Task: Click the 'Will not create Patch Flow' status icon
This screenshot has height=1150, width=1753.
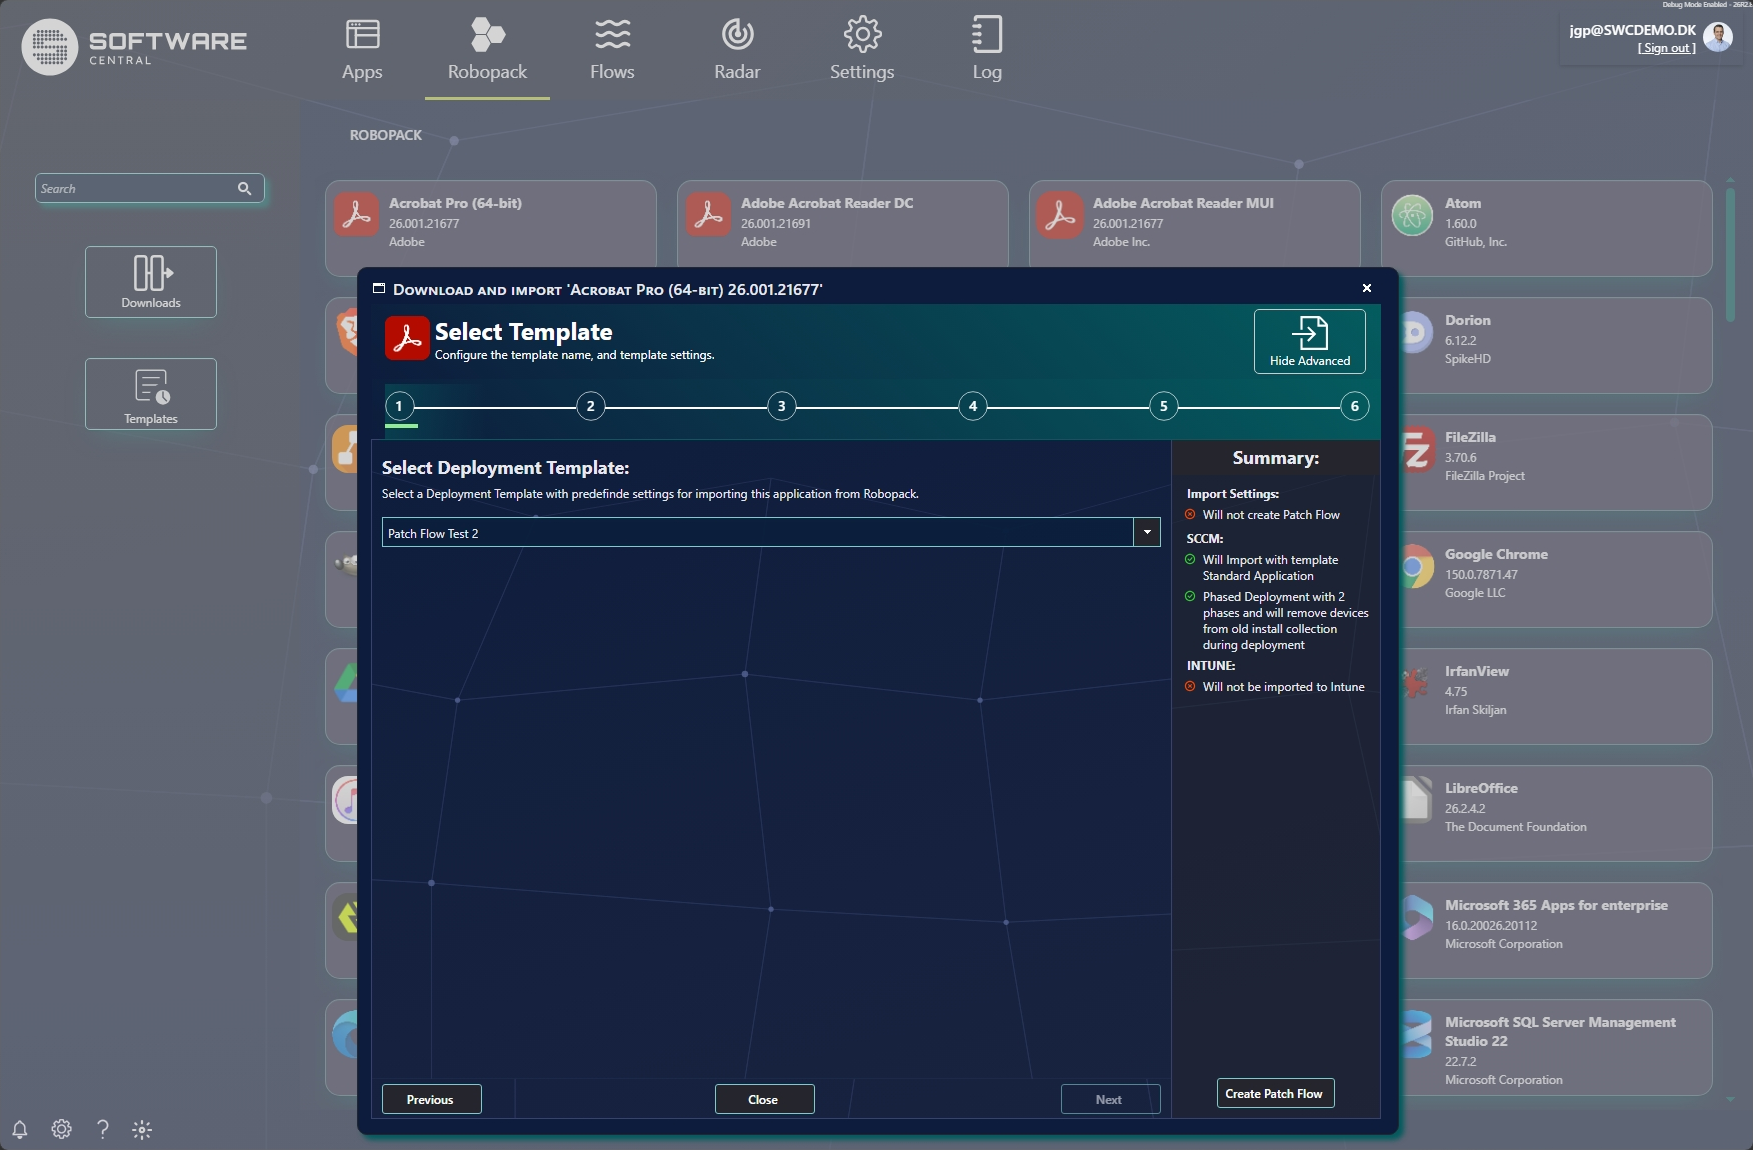Action: tap(1190, 515)
